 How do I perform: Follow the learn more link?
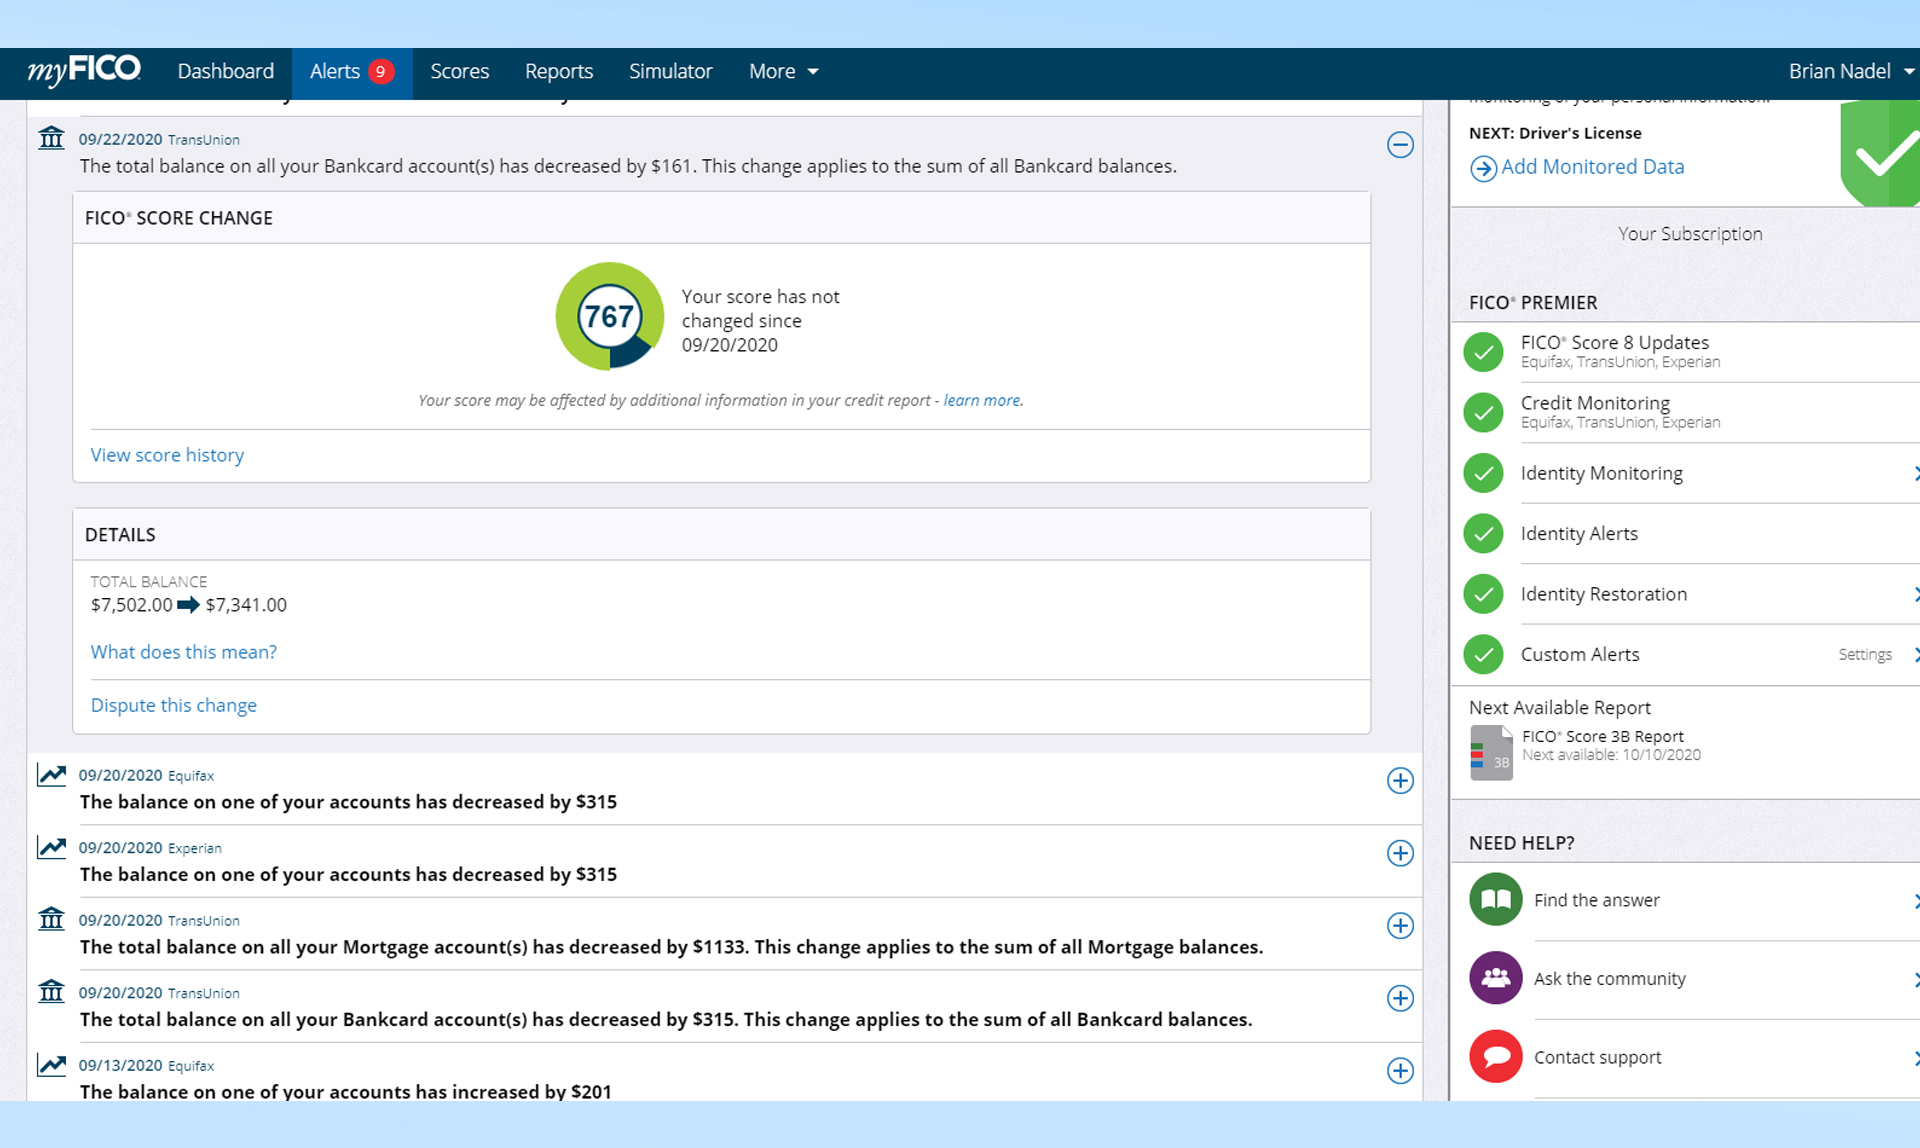982,400
